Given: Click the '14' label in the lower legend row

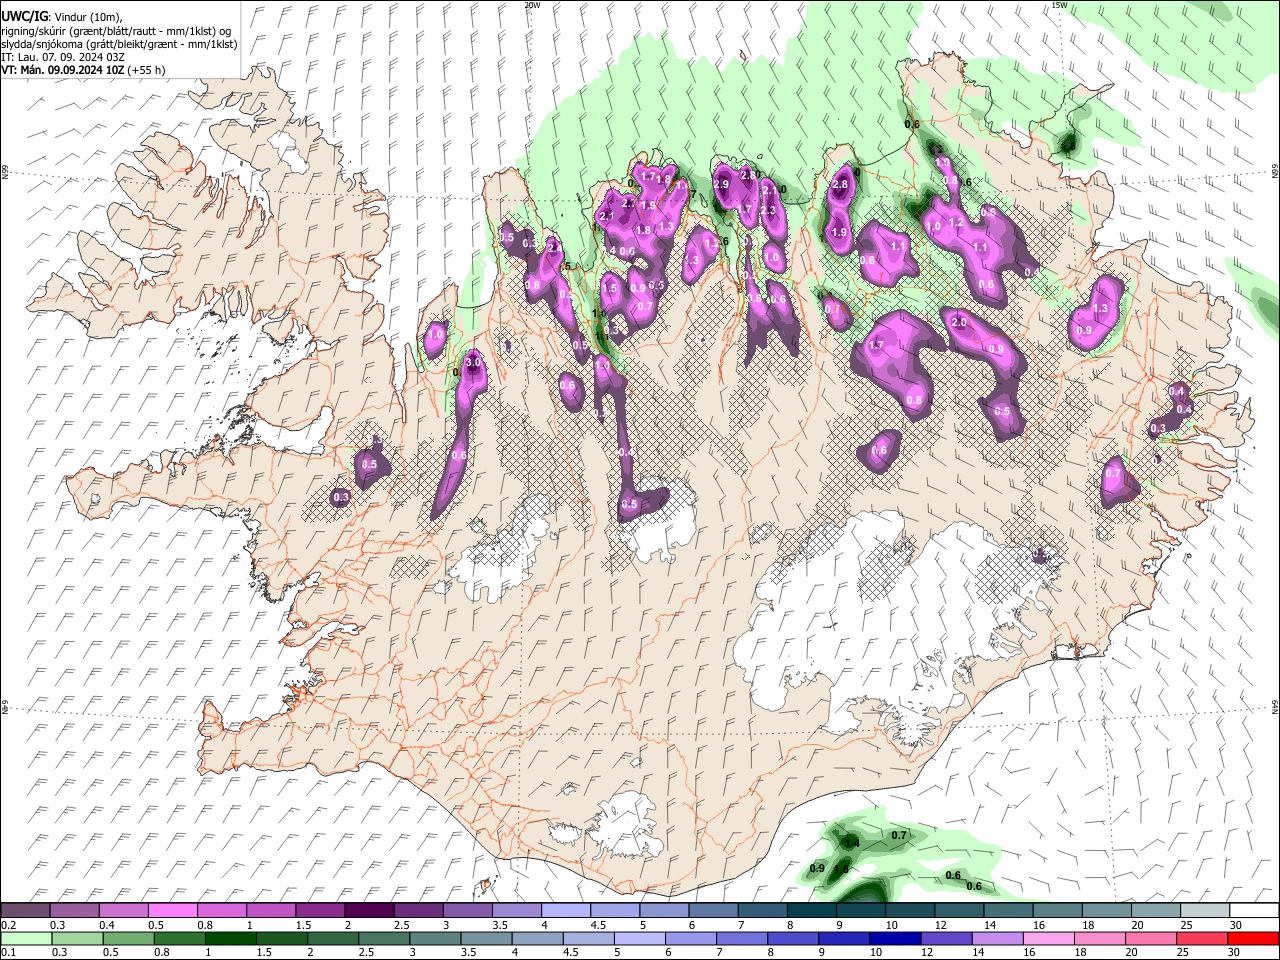Looking at the screenshot, I should [980, 953].
